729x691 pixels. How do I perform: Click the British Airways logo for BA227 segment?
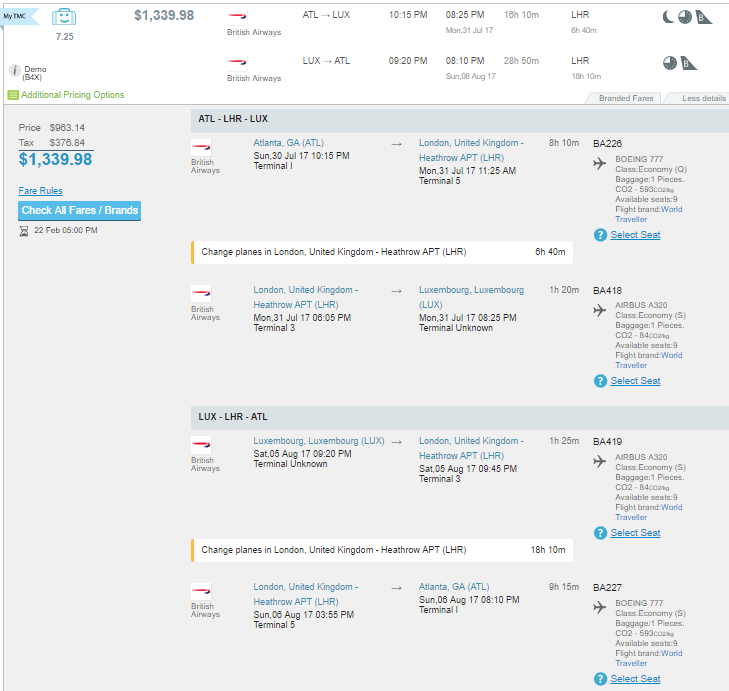(x=201, y=591)
